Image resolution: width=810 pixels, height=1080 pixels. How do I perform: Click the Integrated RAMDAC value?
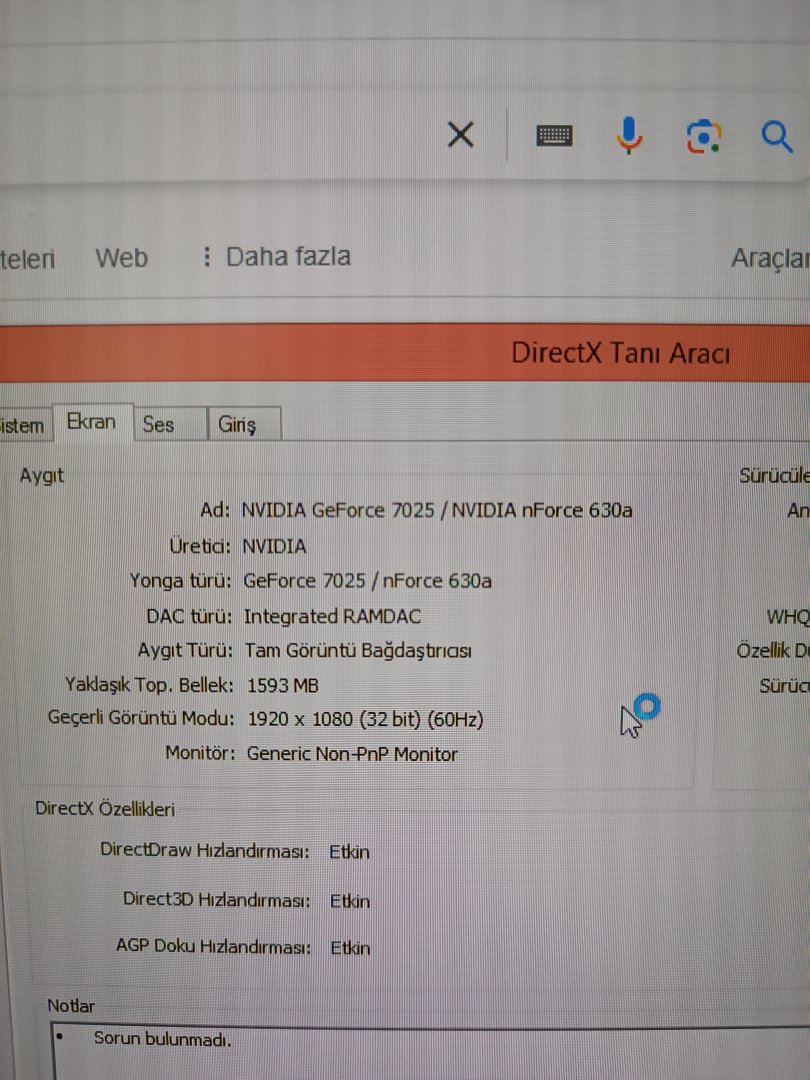click(x=332, y=616)
